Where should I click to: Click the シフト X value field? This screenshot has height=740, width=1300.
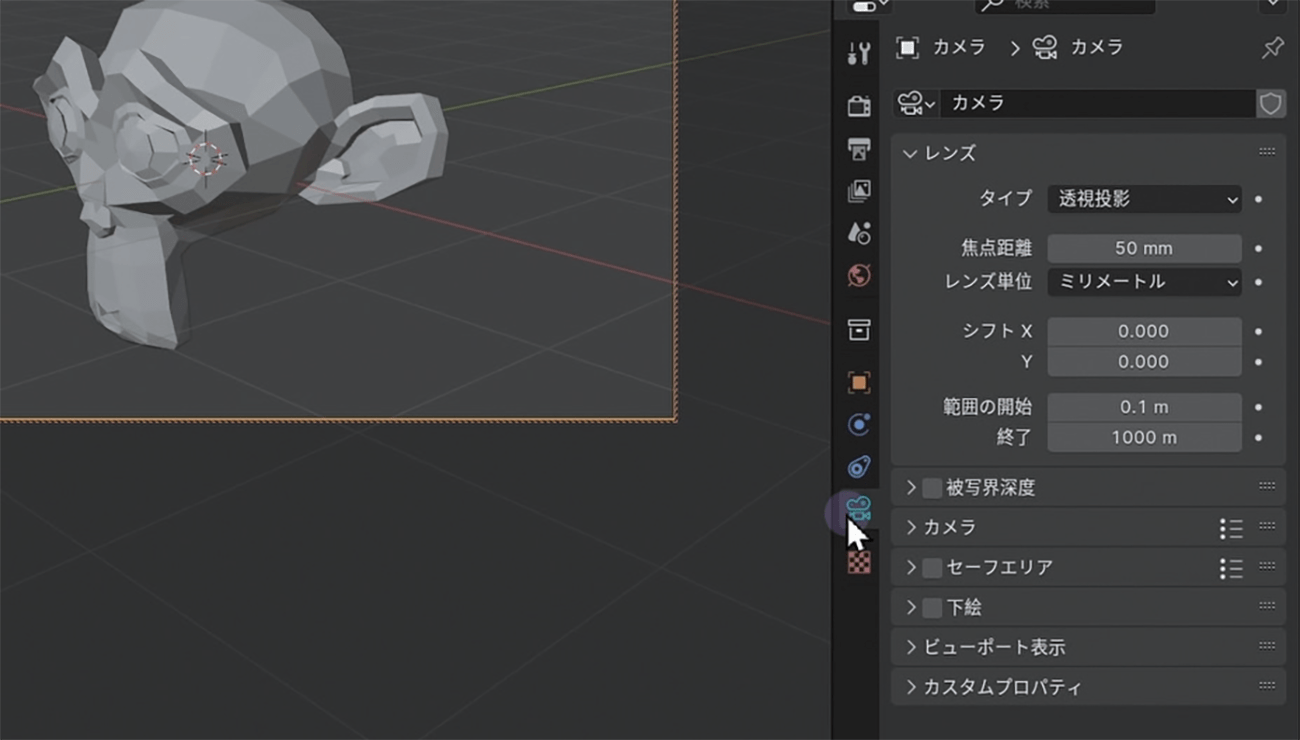1144,331
